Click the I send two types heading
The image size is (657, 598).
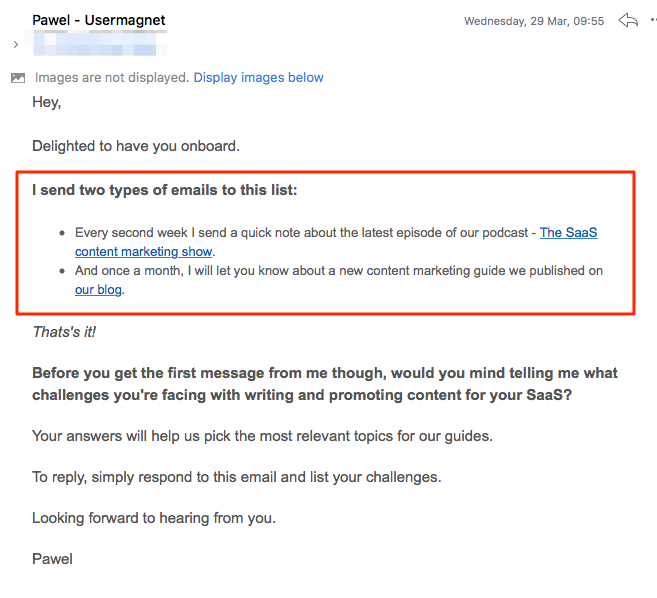click(x=165, y=190)
